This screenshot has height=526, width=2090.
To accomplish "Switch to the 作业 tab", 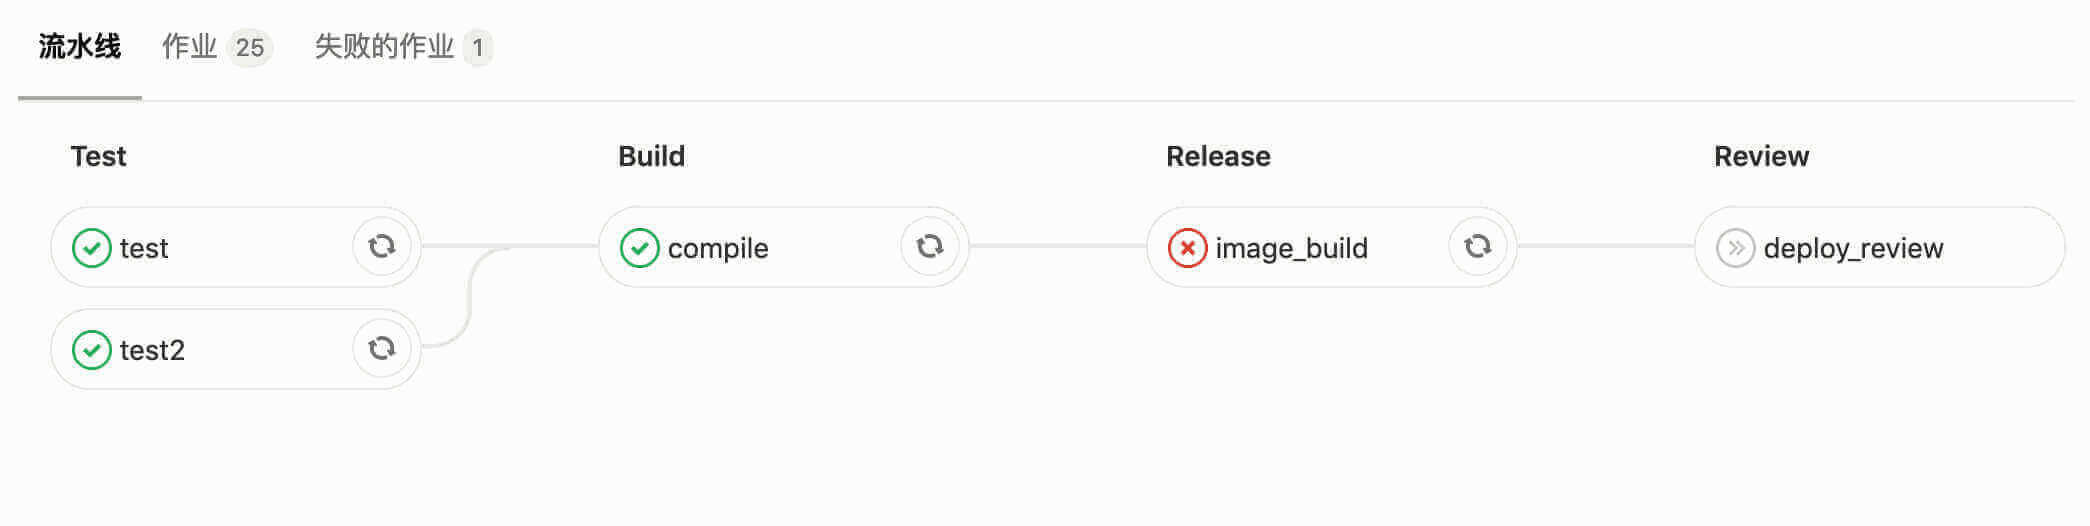I will coord(189,47).
